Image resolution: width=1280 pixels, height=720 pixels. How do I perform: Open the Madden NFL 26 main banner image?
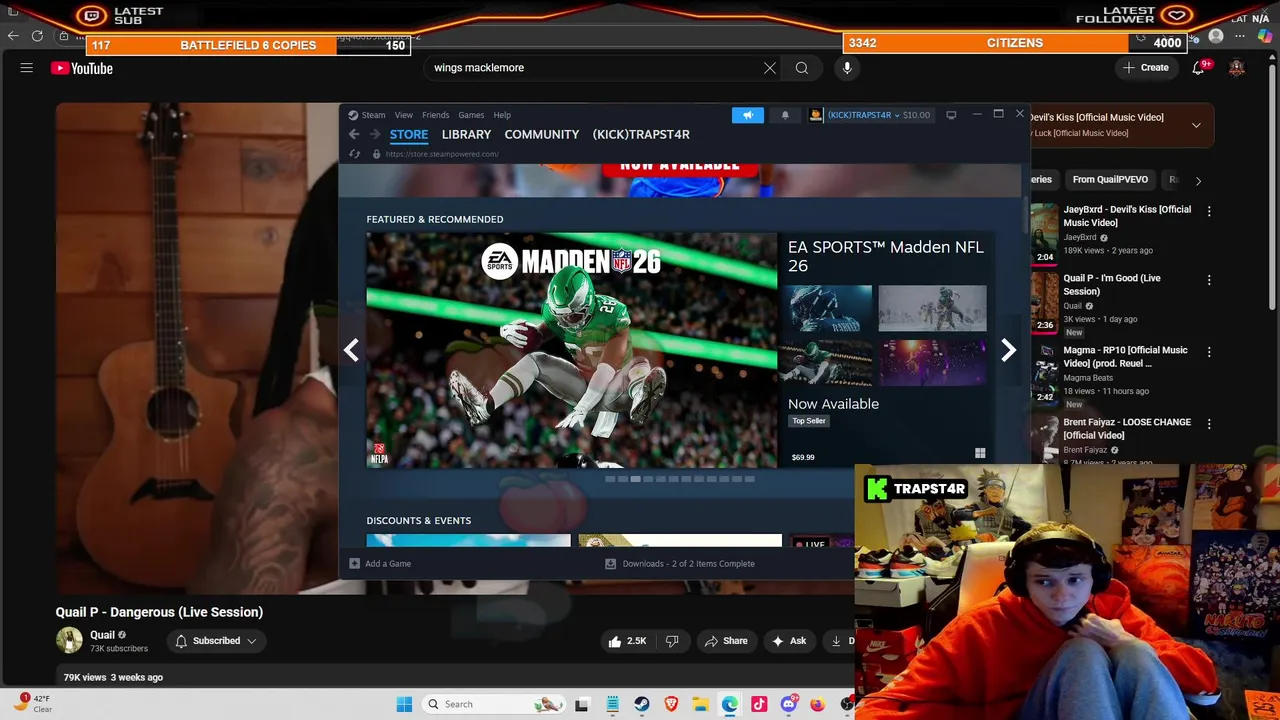point(571,350)
